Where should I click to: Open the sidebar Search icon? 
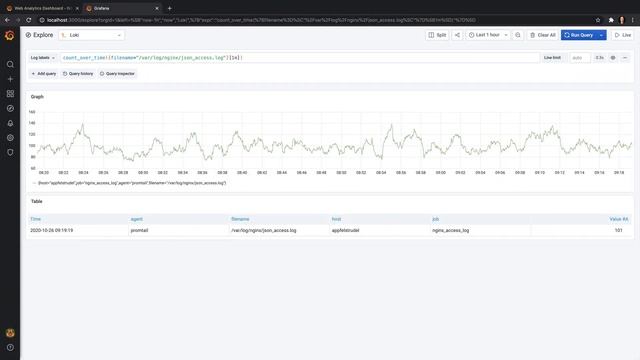tap(10, 64)
